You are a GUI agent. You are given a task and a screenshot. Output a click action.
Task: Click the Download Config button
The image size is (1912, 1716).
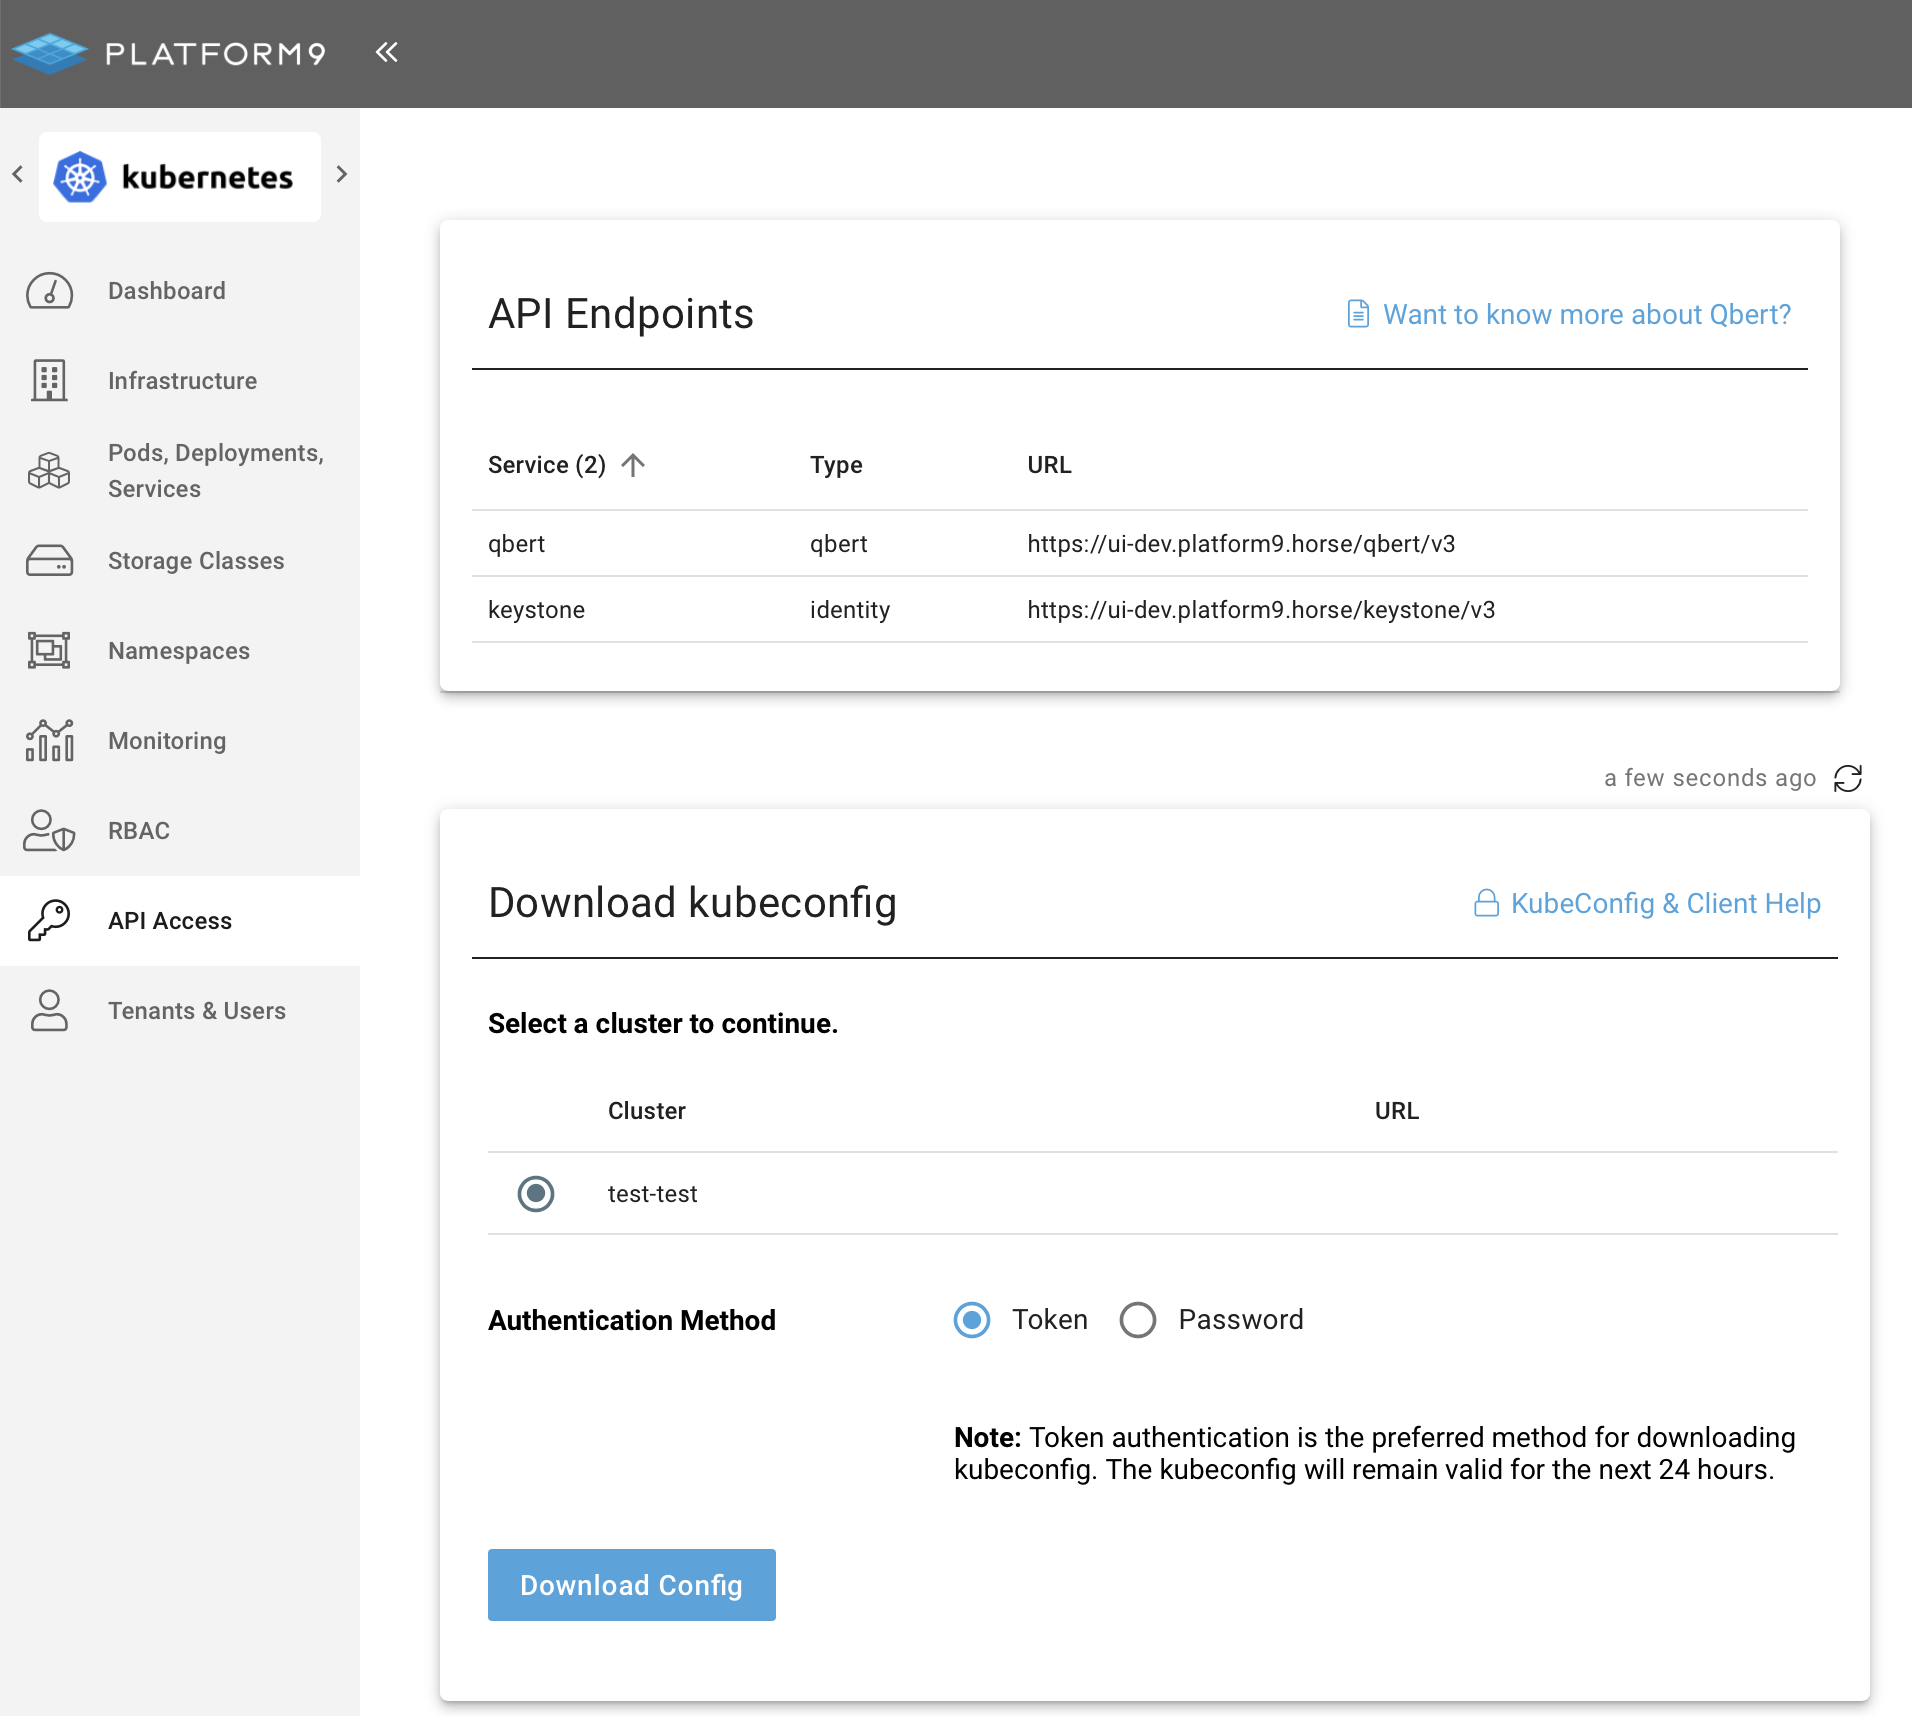(631, 1585)
